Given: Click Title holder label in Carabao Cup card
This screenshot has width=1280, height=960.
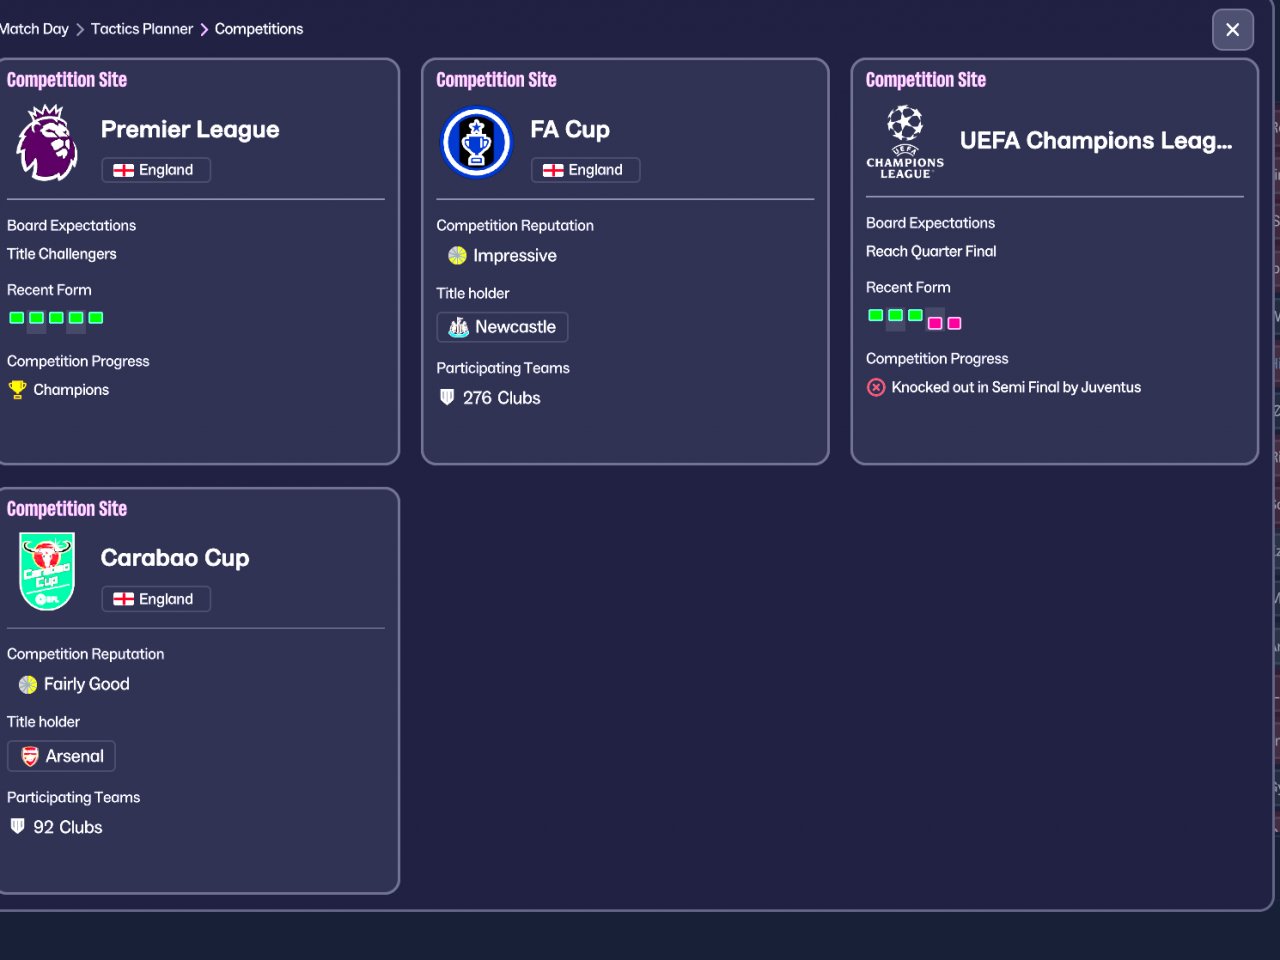Looking at the screenshot, I should click(43, 722).
